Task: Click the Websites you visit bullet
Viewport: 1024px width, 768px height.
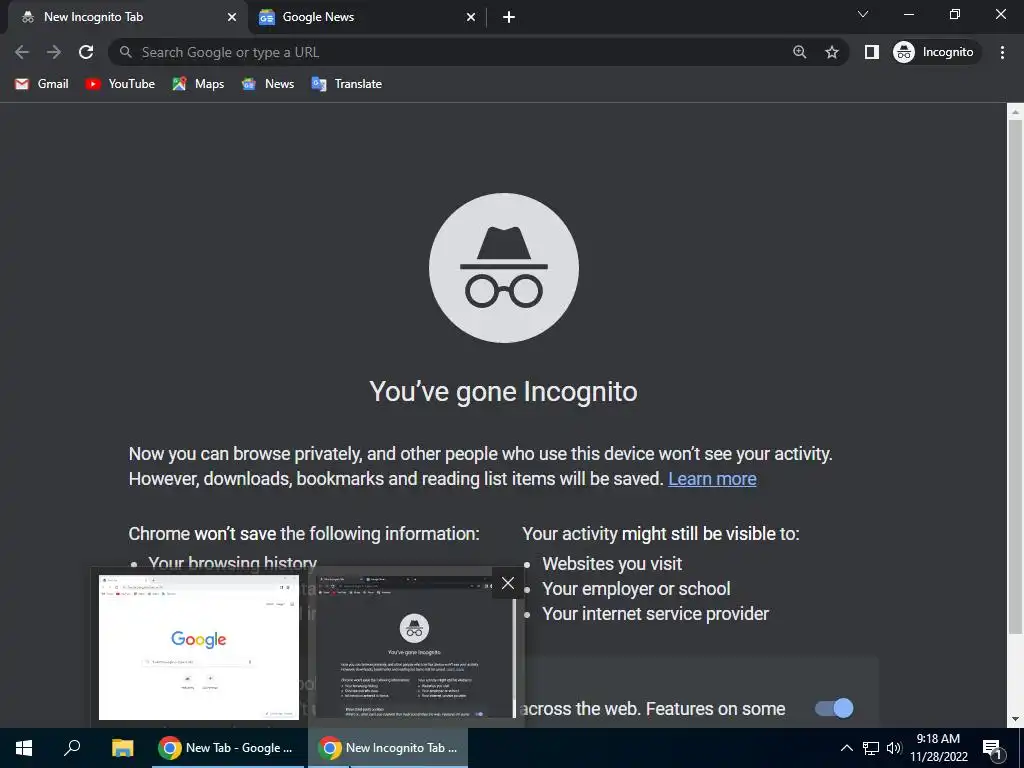Action: point(612,564)
